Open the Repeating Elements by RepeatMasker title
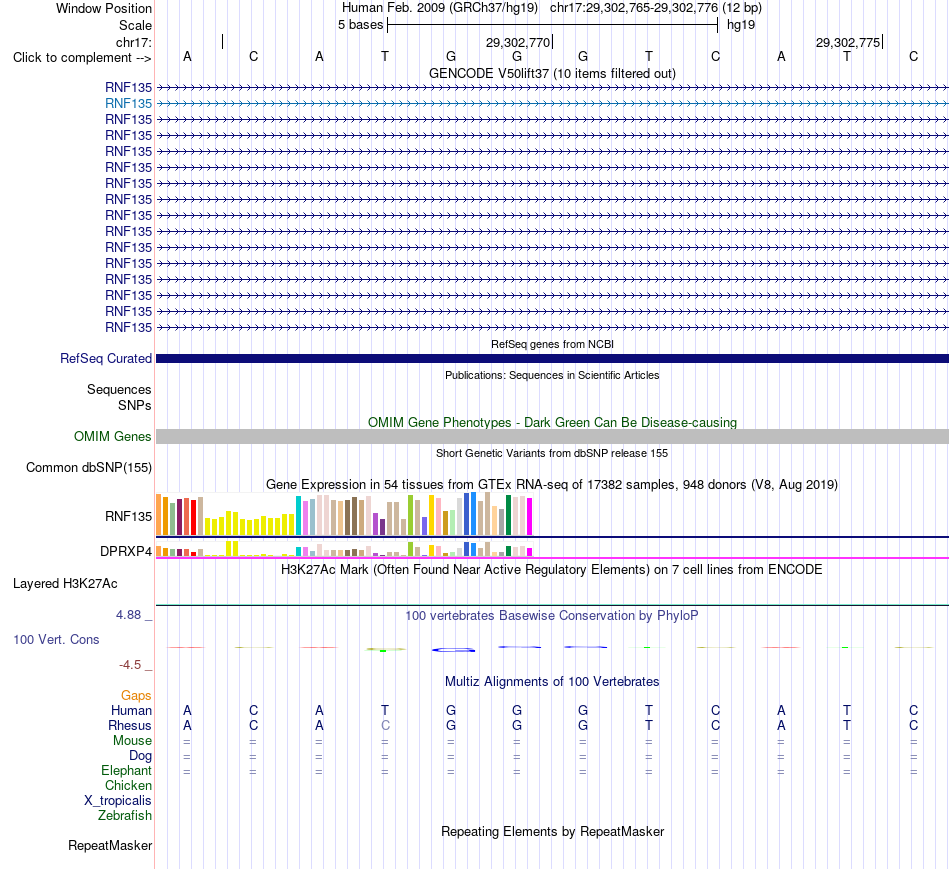 click(x=552, y=831)
